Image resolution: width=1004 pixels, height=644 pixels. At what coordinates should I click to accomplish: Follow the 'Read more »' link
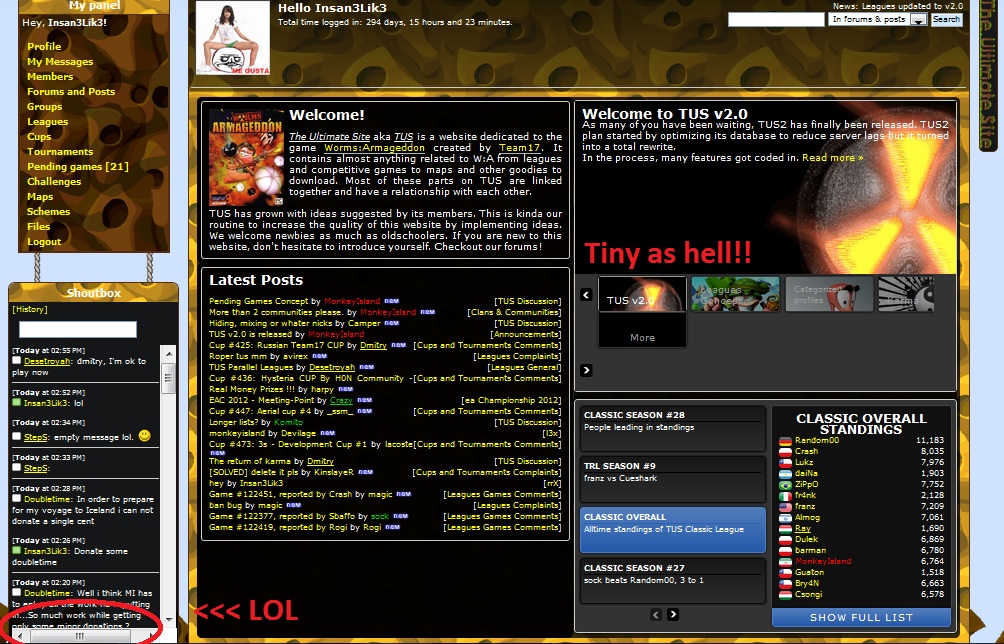click(832, 158)
